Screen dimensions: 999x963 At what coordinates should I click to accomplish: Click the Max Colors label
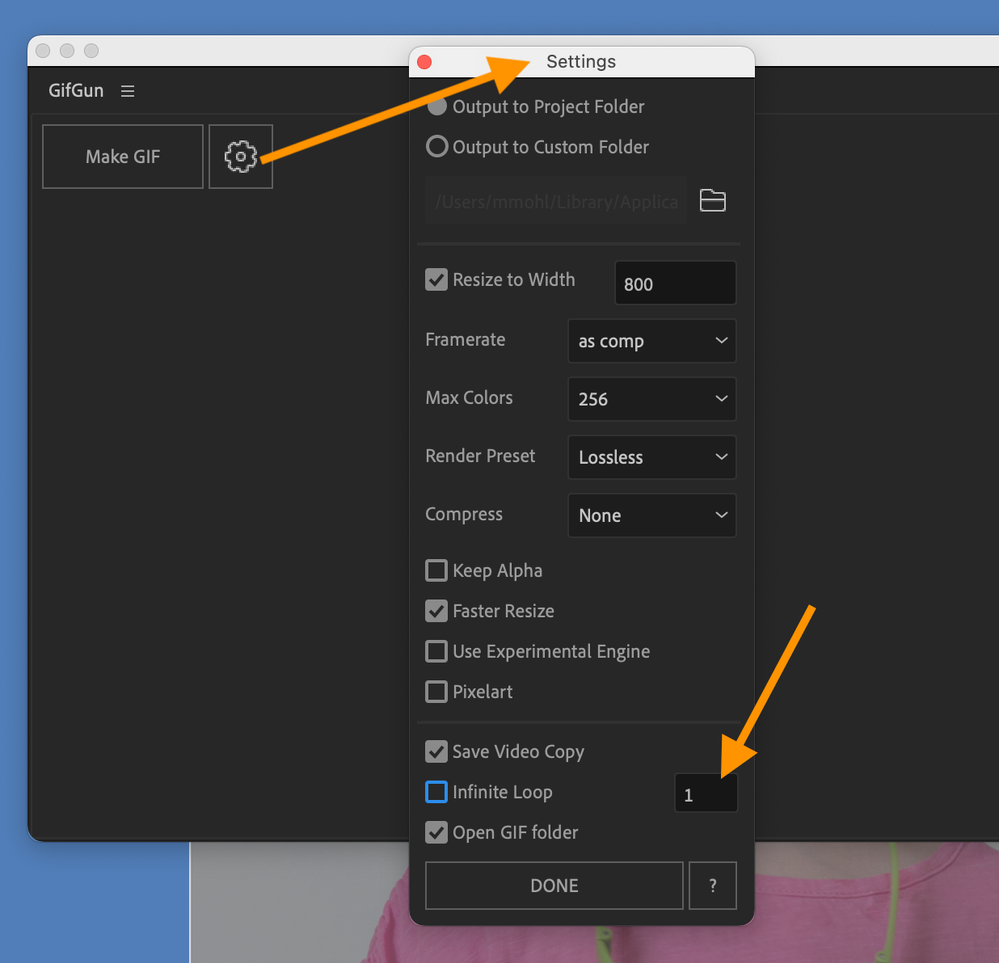[x=469, y=398]
